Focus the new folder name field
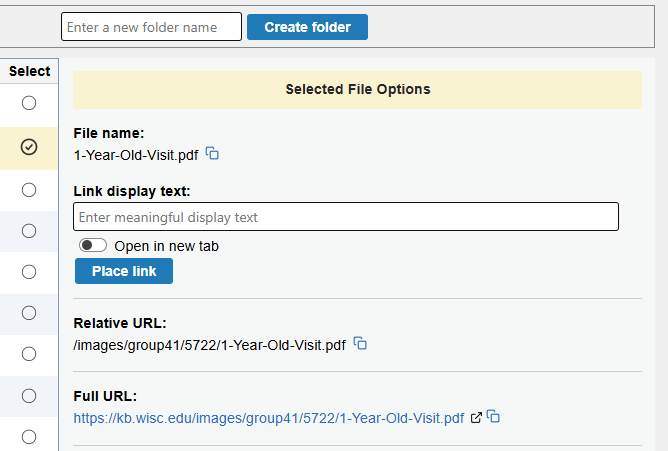This screenshot has height=451, width=668. pos(151,27)
